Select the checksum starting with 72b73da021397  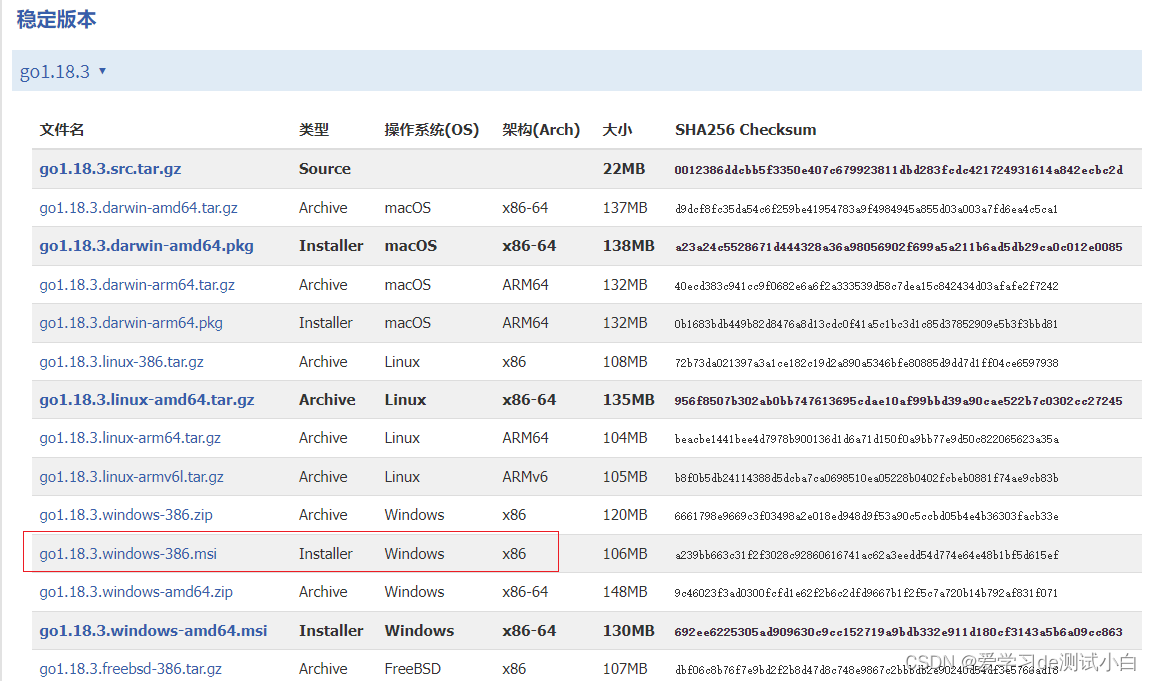click(x=867, y=363)
